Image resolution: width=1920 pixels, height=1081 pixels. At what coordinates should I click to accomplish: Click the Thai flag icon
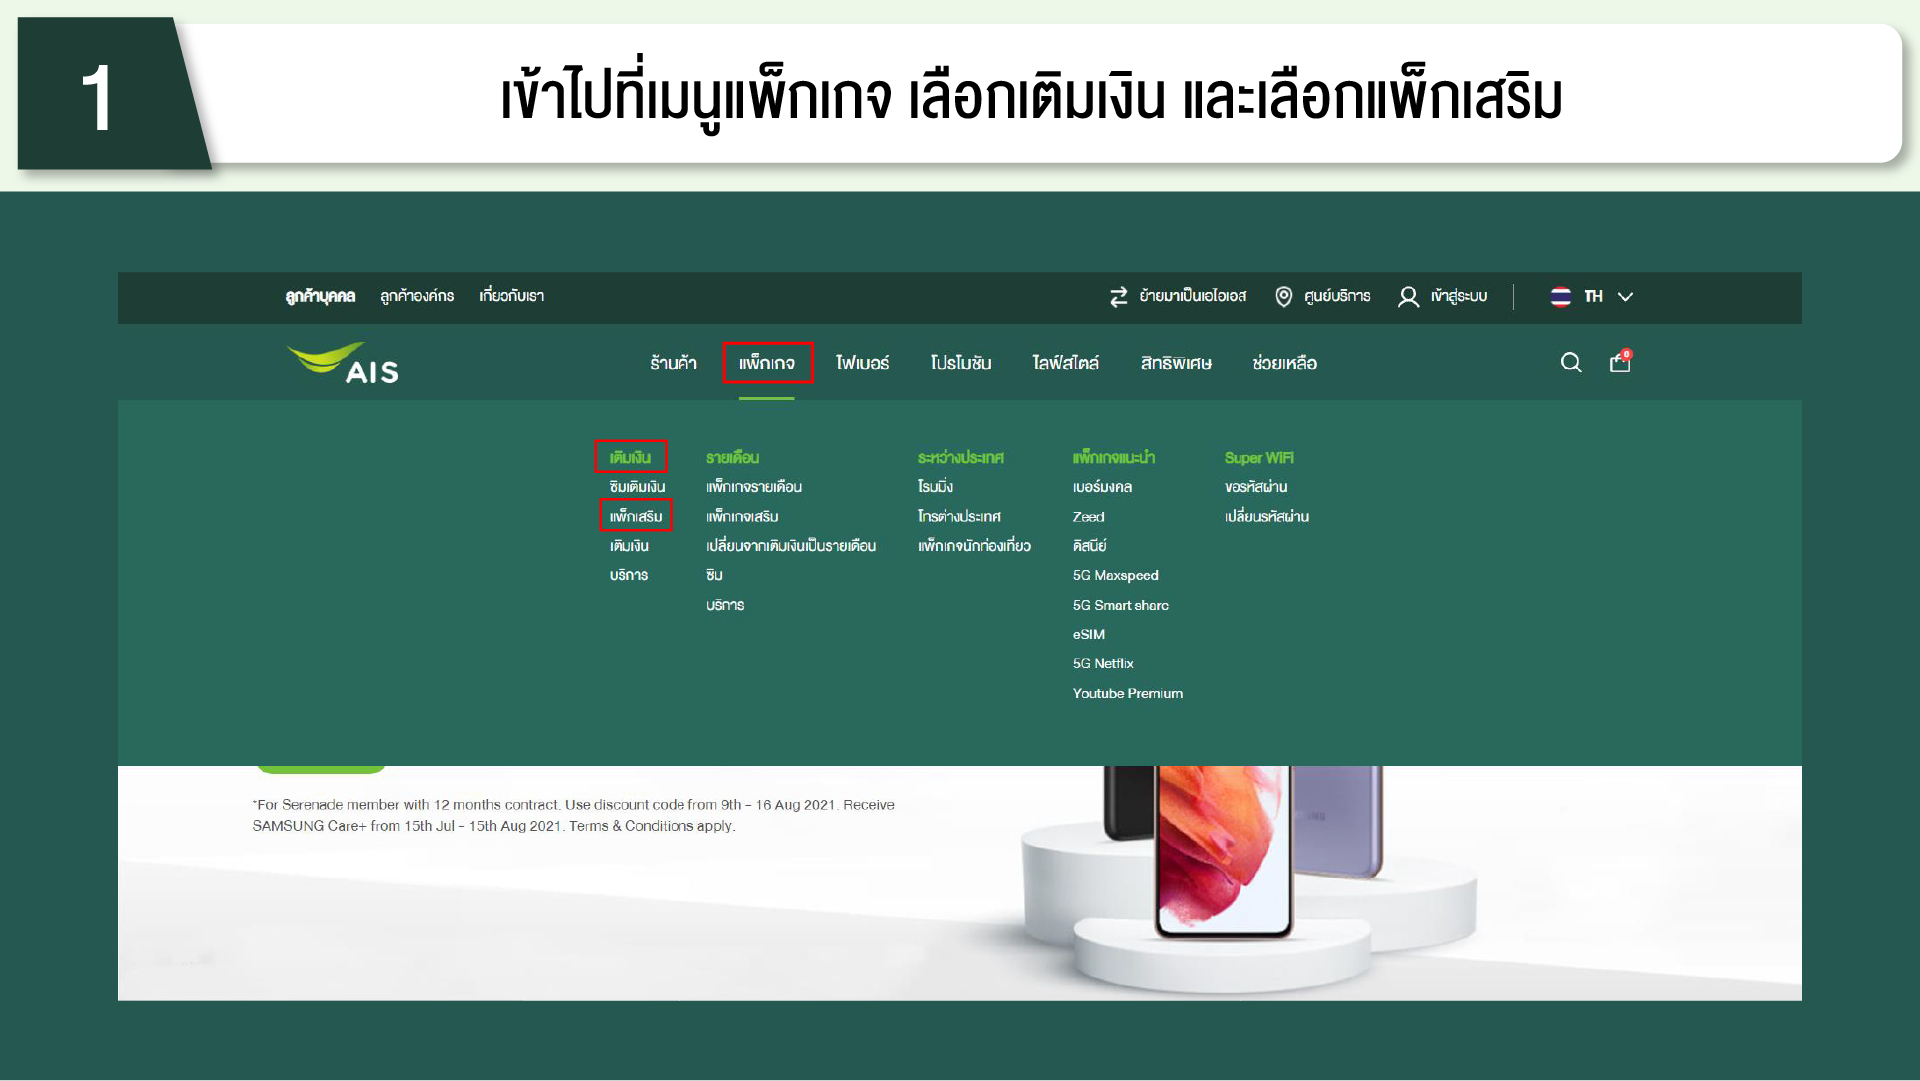pyautogui.click(x=1560, y=297)
